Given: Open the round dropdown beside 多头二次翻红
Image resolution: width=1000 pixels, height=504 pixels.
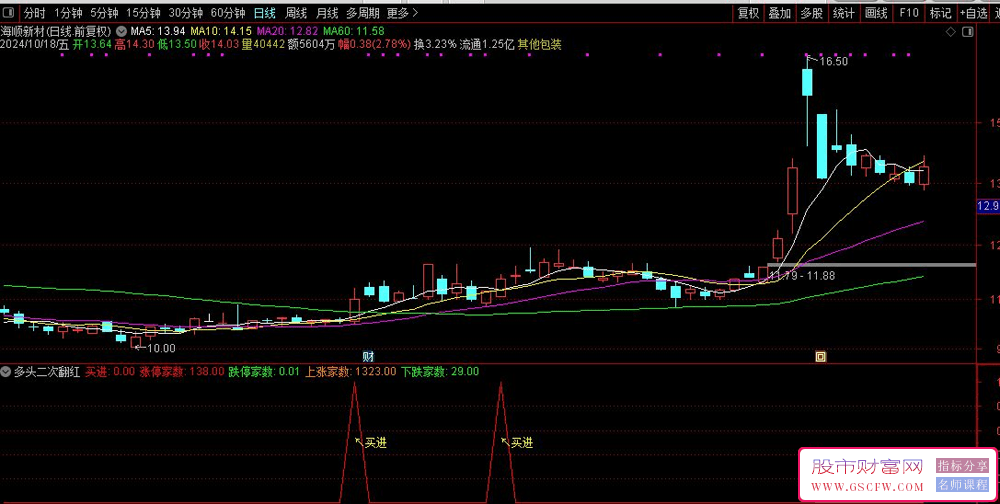Looking at the screenshot, I should 6,372.
